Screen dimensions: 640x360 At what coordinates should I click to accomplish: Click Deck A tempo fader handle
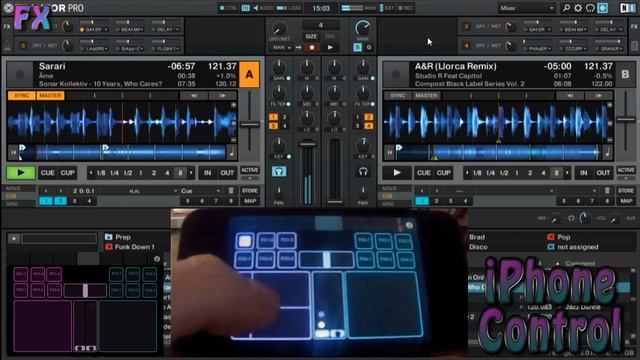click(x=250, y=124)
